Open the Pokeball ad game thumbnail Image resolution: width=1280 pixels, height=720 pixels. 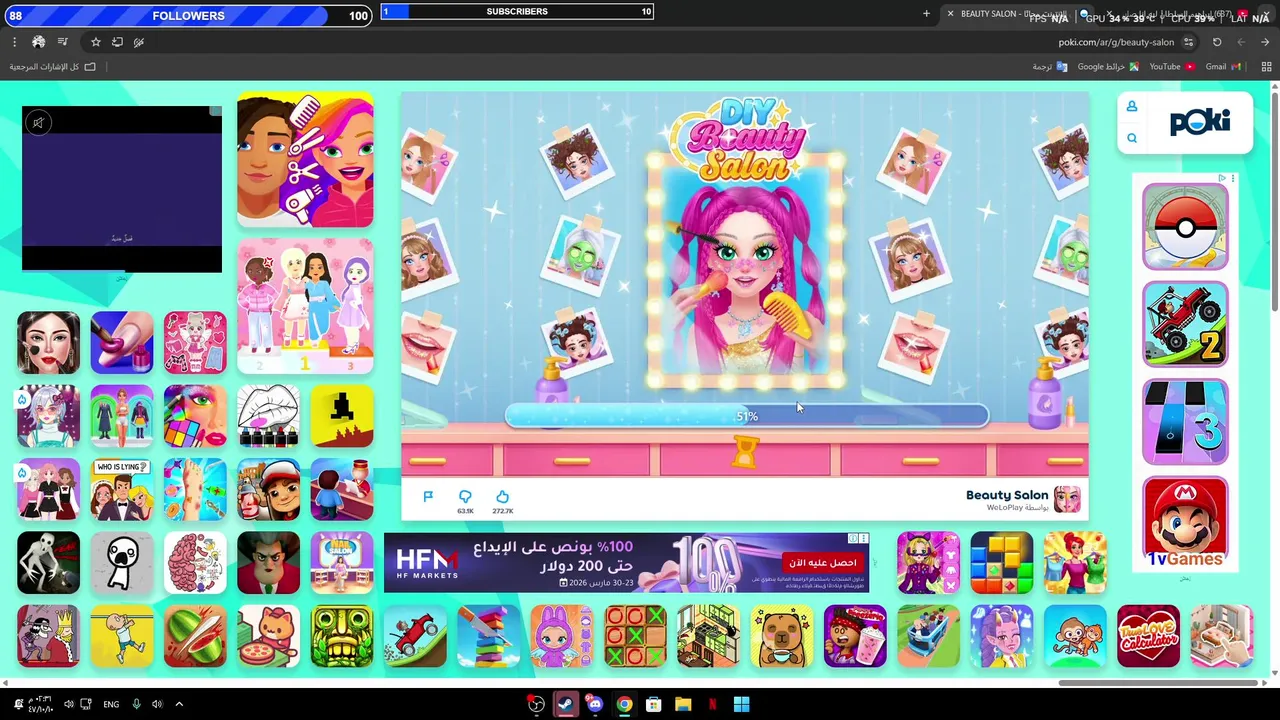(1185, 227)
